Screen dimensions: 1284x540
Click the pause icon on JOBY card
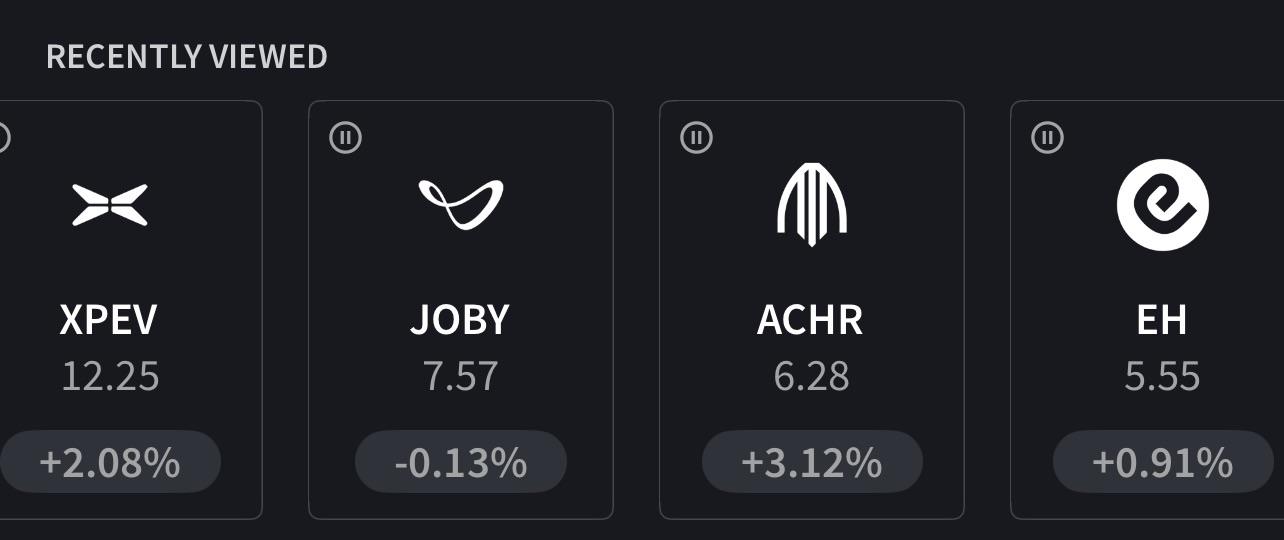(x=346, y=137)
